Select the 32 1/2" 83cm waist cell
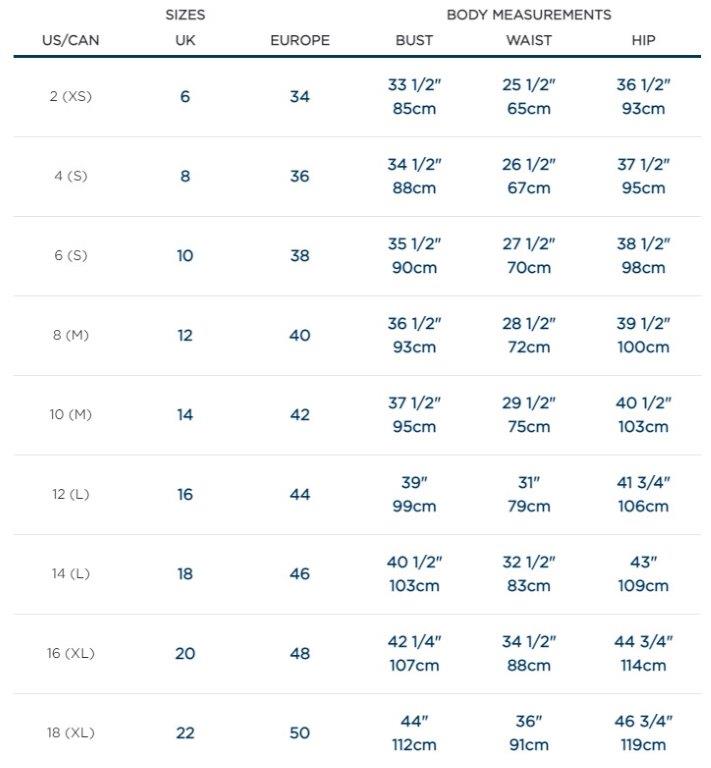This screenshot has height=768, width=711. [x=528, y=574]
